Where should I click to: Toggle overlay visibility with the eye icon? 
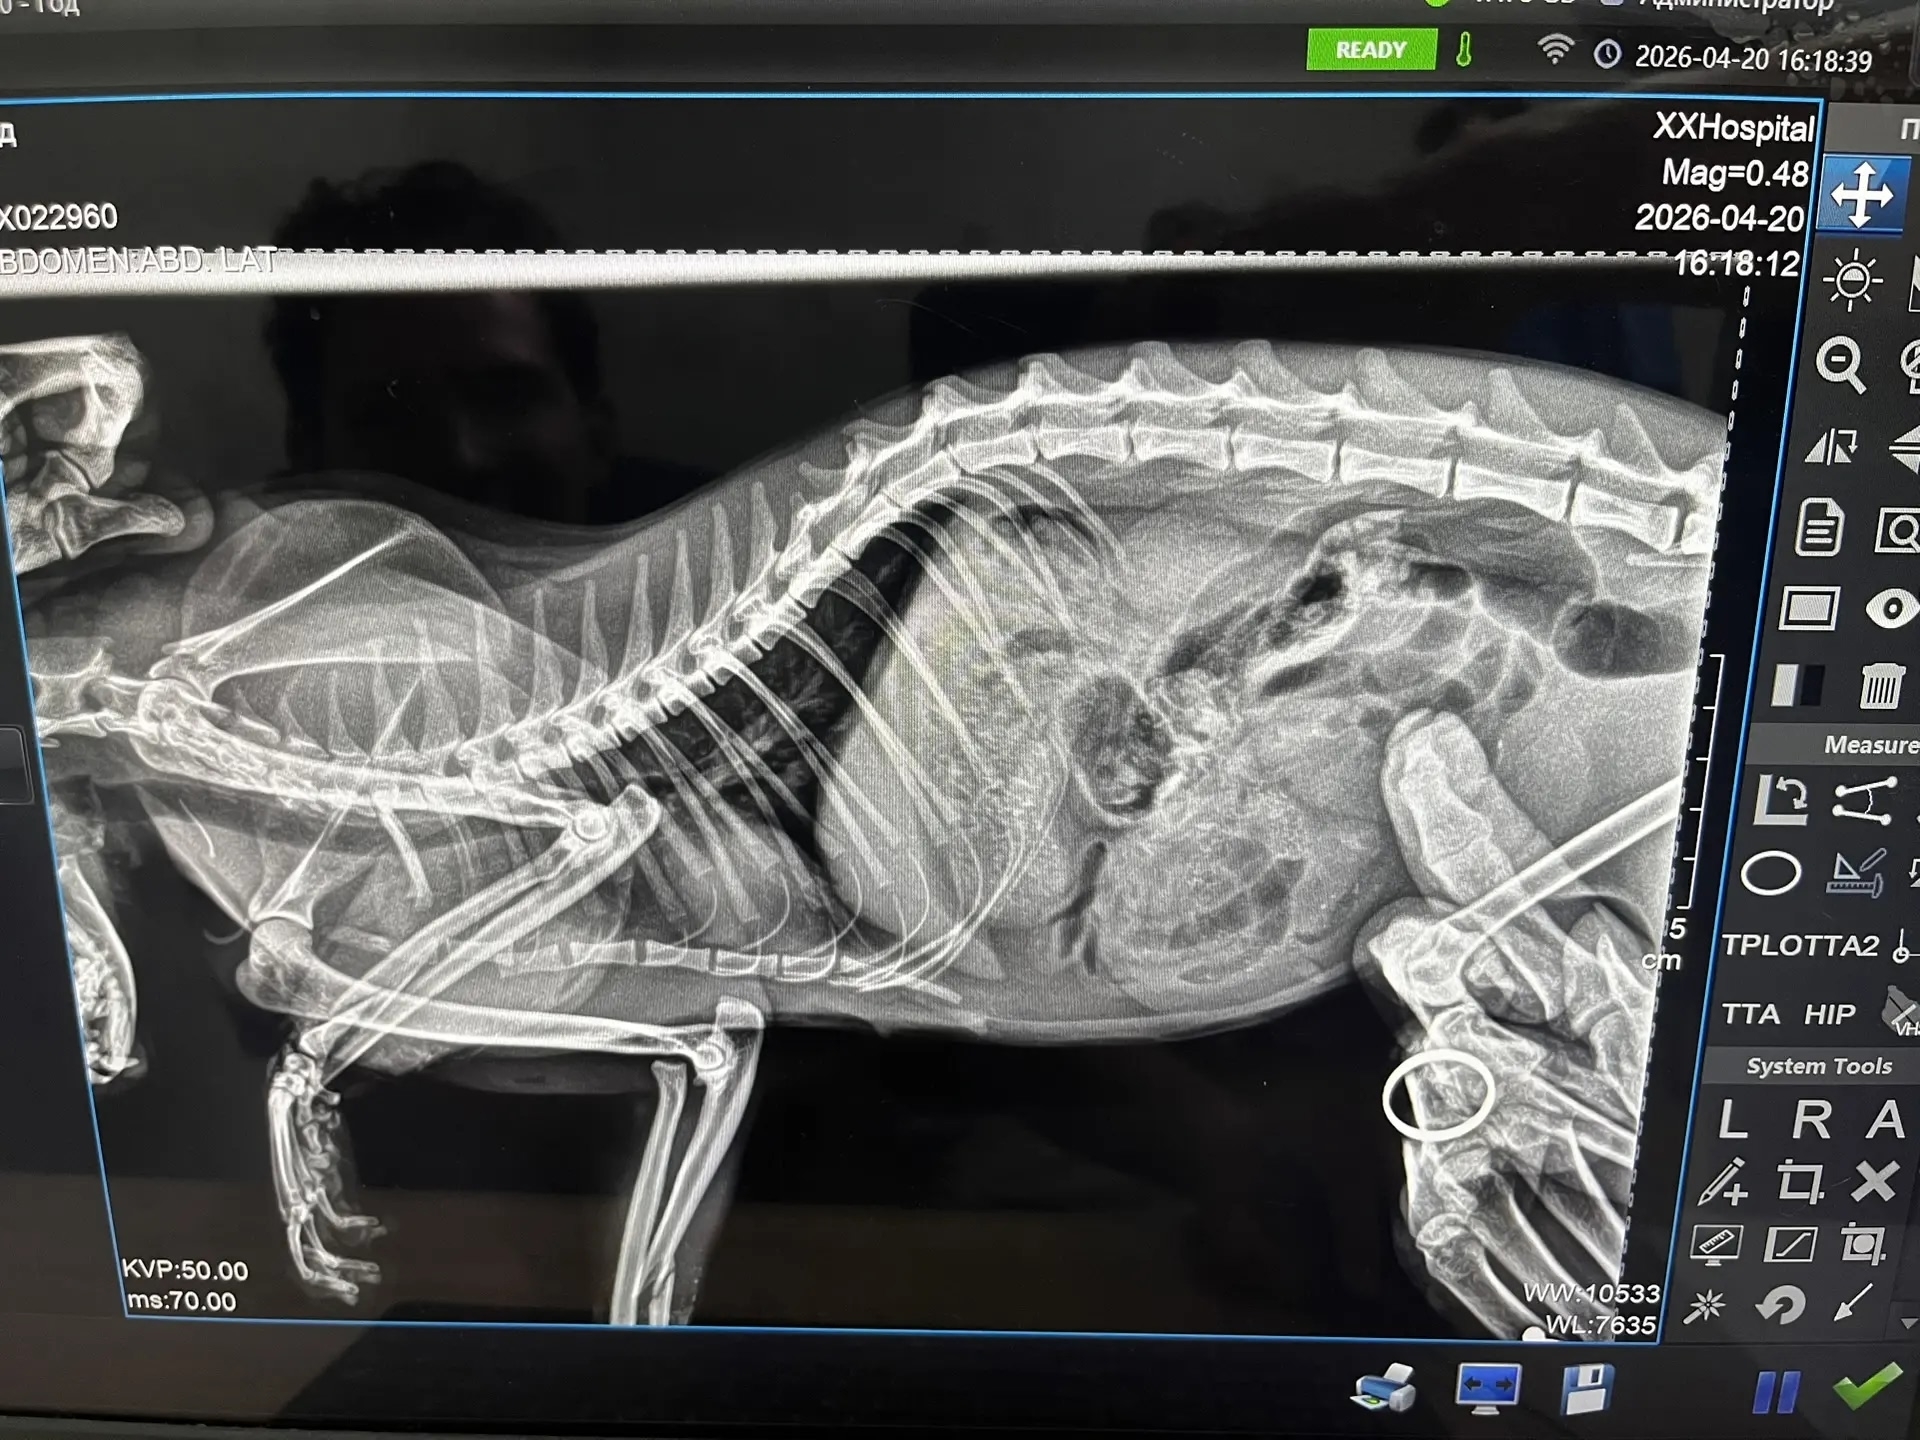point(1891,608)
